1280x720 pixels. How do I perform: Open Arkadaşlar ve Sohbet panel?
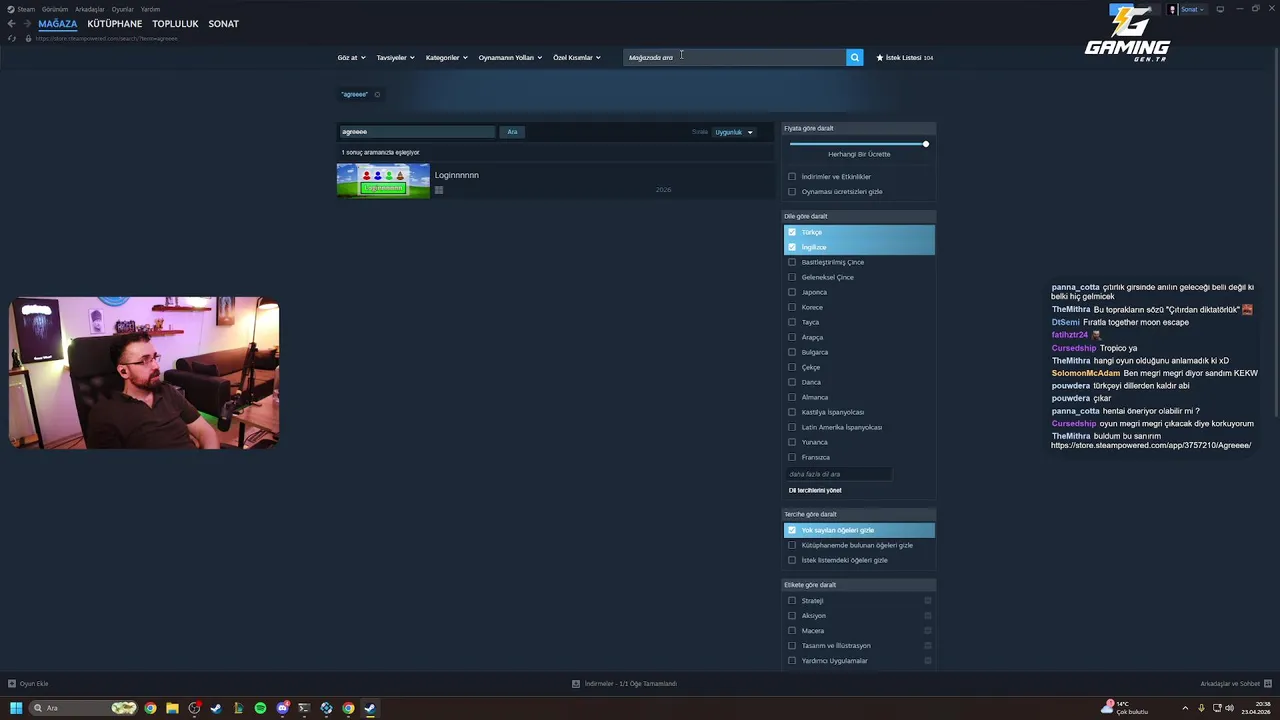tap(1235, 684)
